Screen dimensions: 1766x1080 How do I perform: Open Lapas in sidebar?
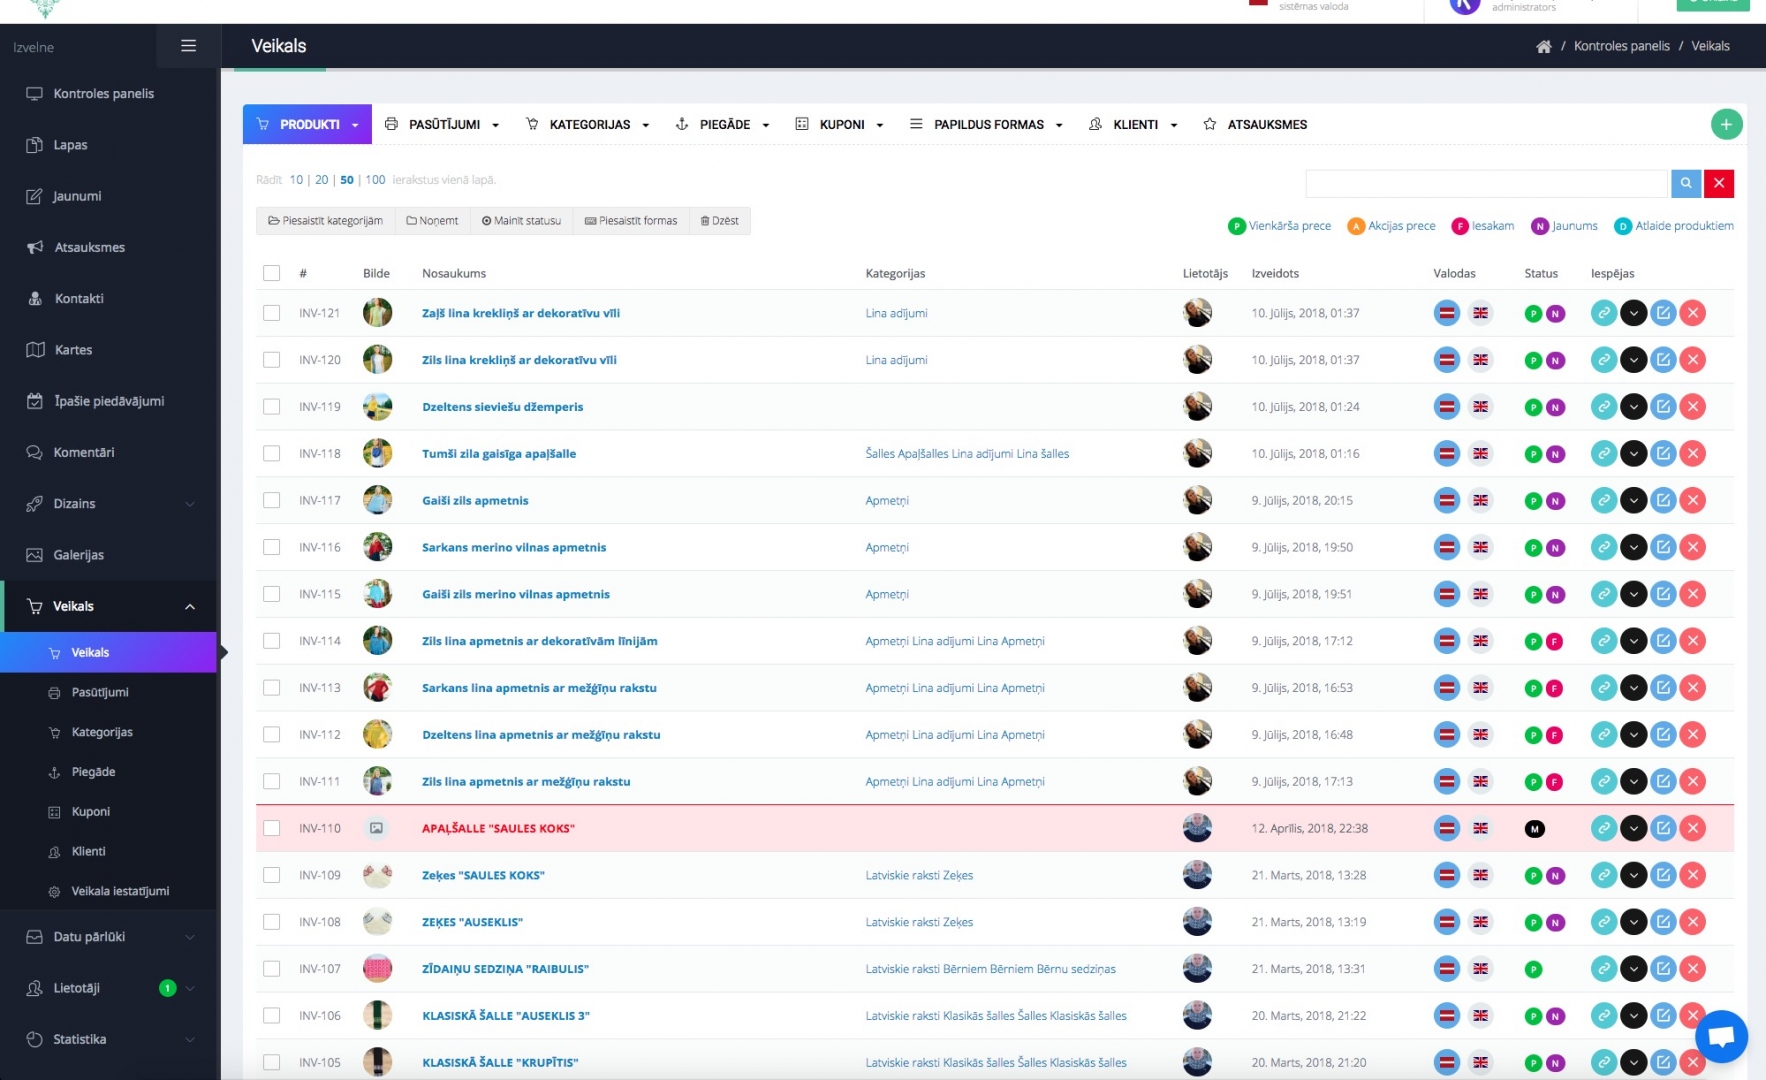click(x=70, y=145)
